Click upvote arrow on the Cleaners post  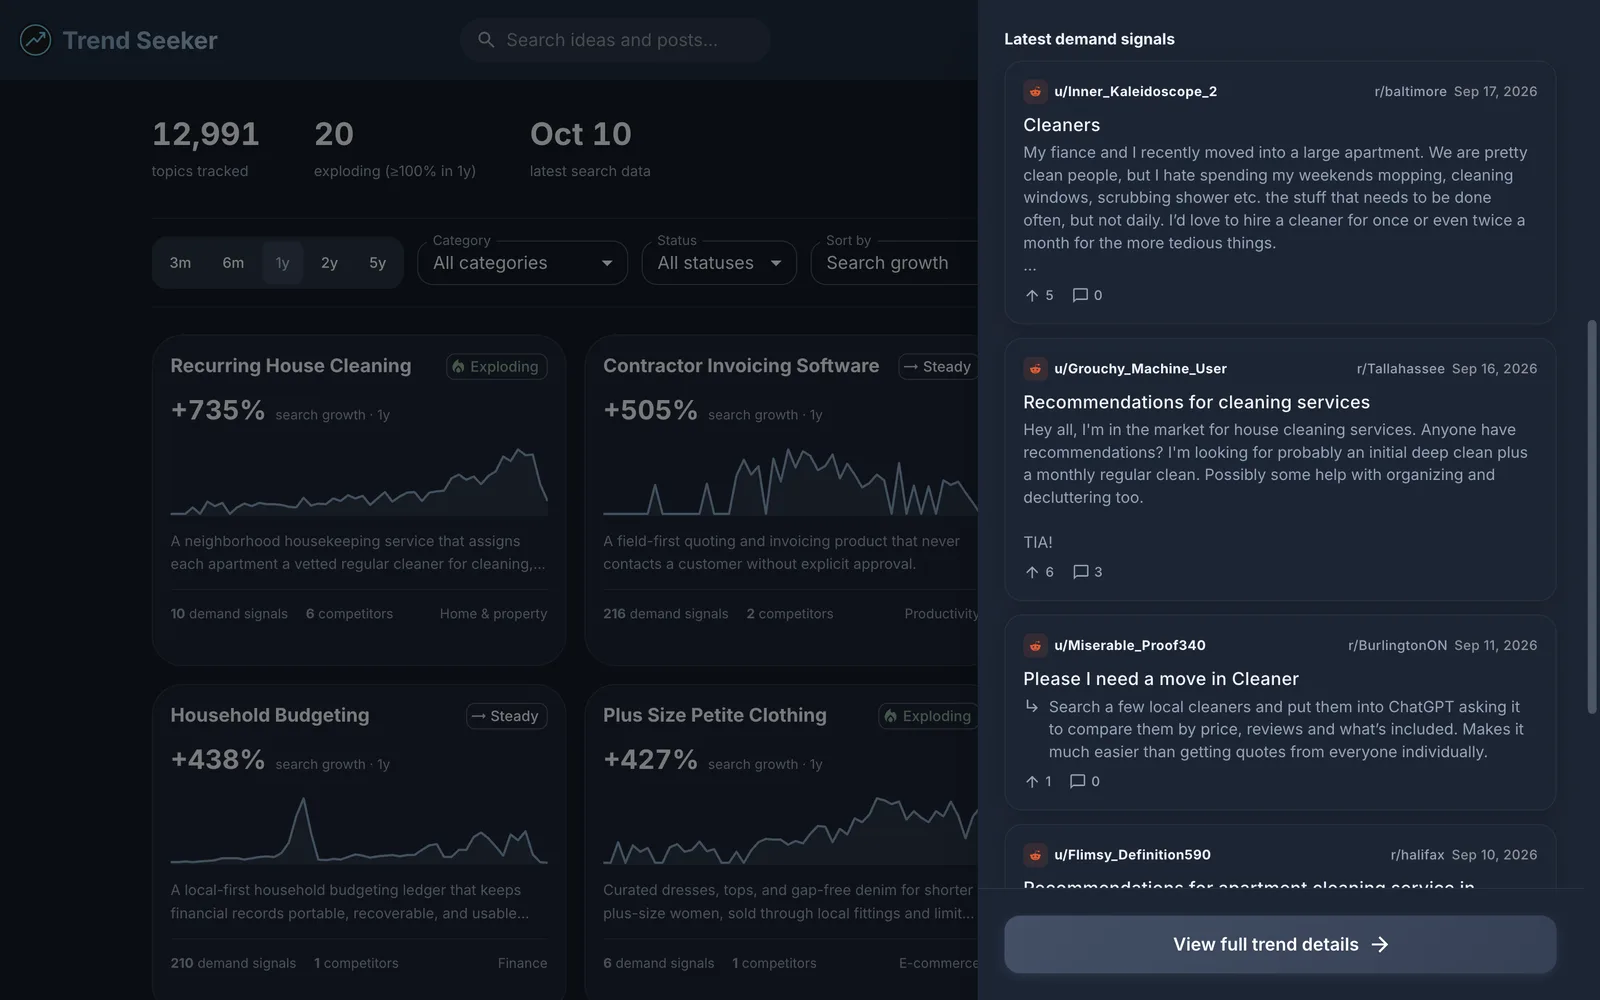[x=1032, y=295]
